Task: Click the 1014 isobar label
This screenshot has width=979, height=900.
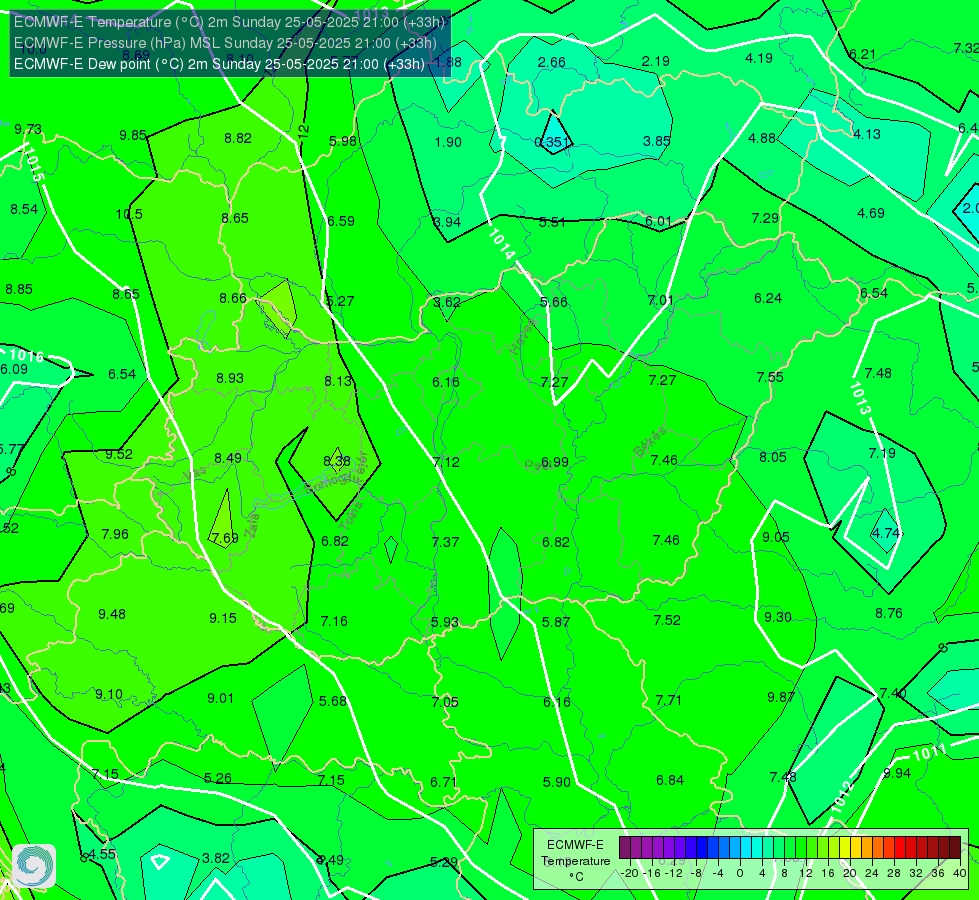Action: pos(502,244)
